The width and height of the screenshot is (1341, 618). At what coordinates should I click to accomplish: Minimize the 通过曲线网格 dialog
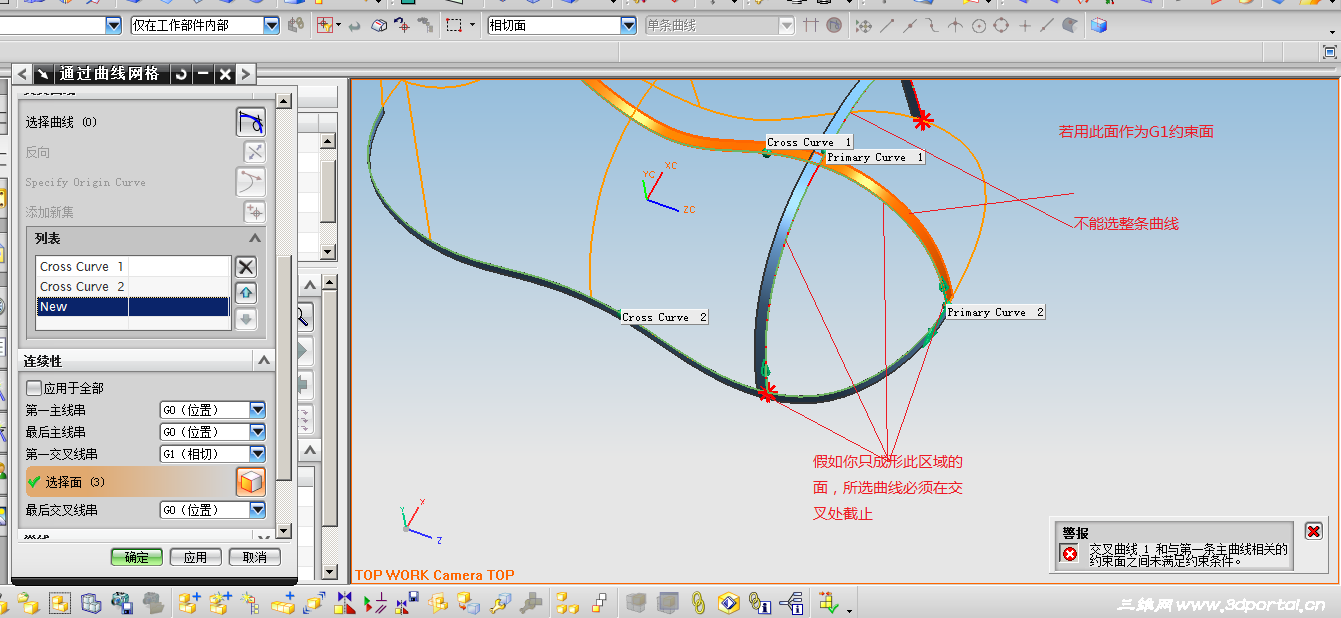tap(203, 74)
